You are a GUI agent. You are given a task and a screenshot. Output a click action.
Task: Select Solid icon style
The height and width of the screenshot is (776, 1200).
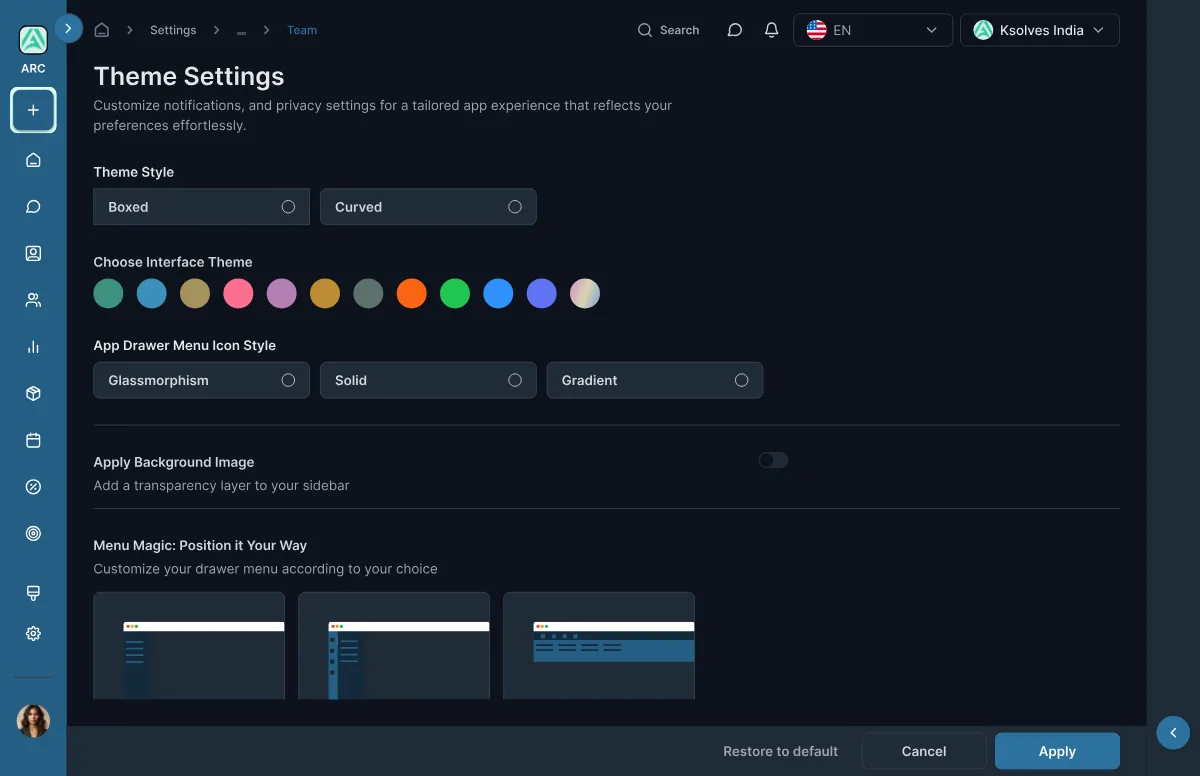click(x=428, y=380)
